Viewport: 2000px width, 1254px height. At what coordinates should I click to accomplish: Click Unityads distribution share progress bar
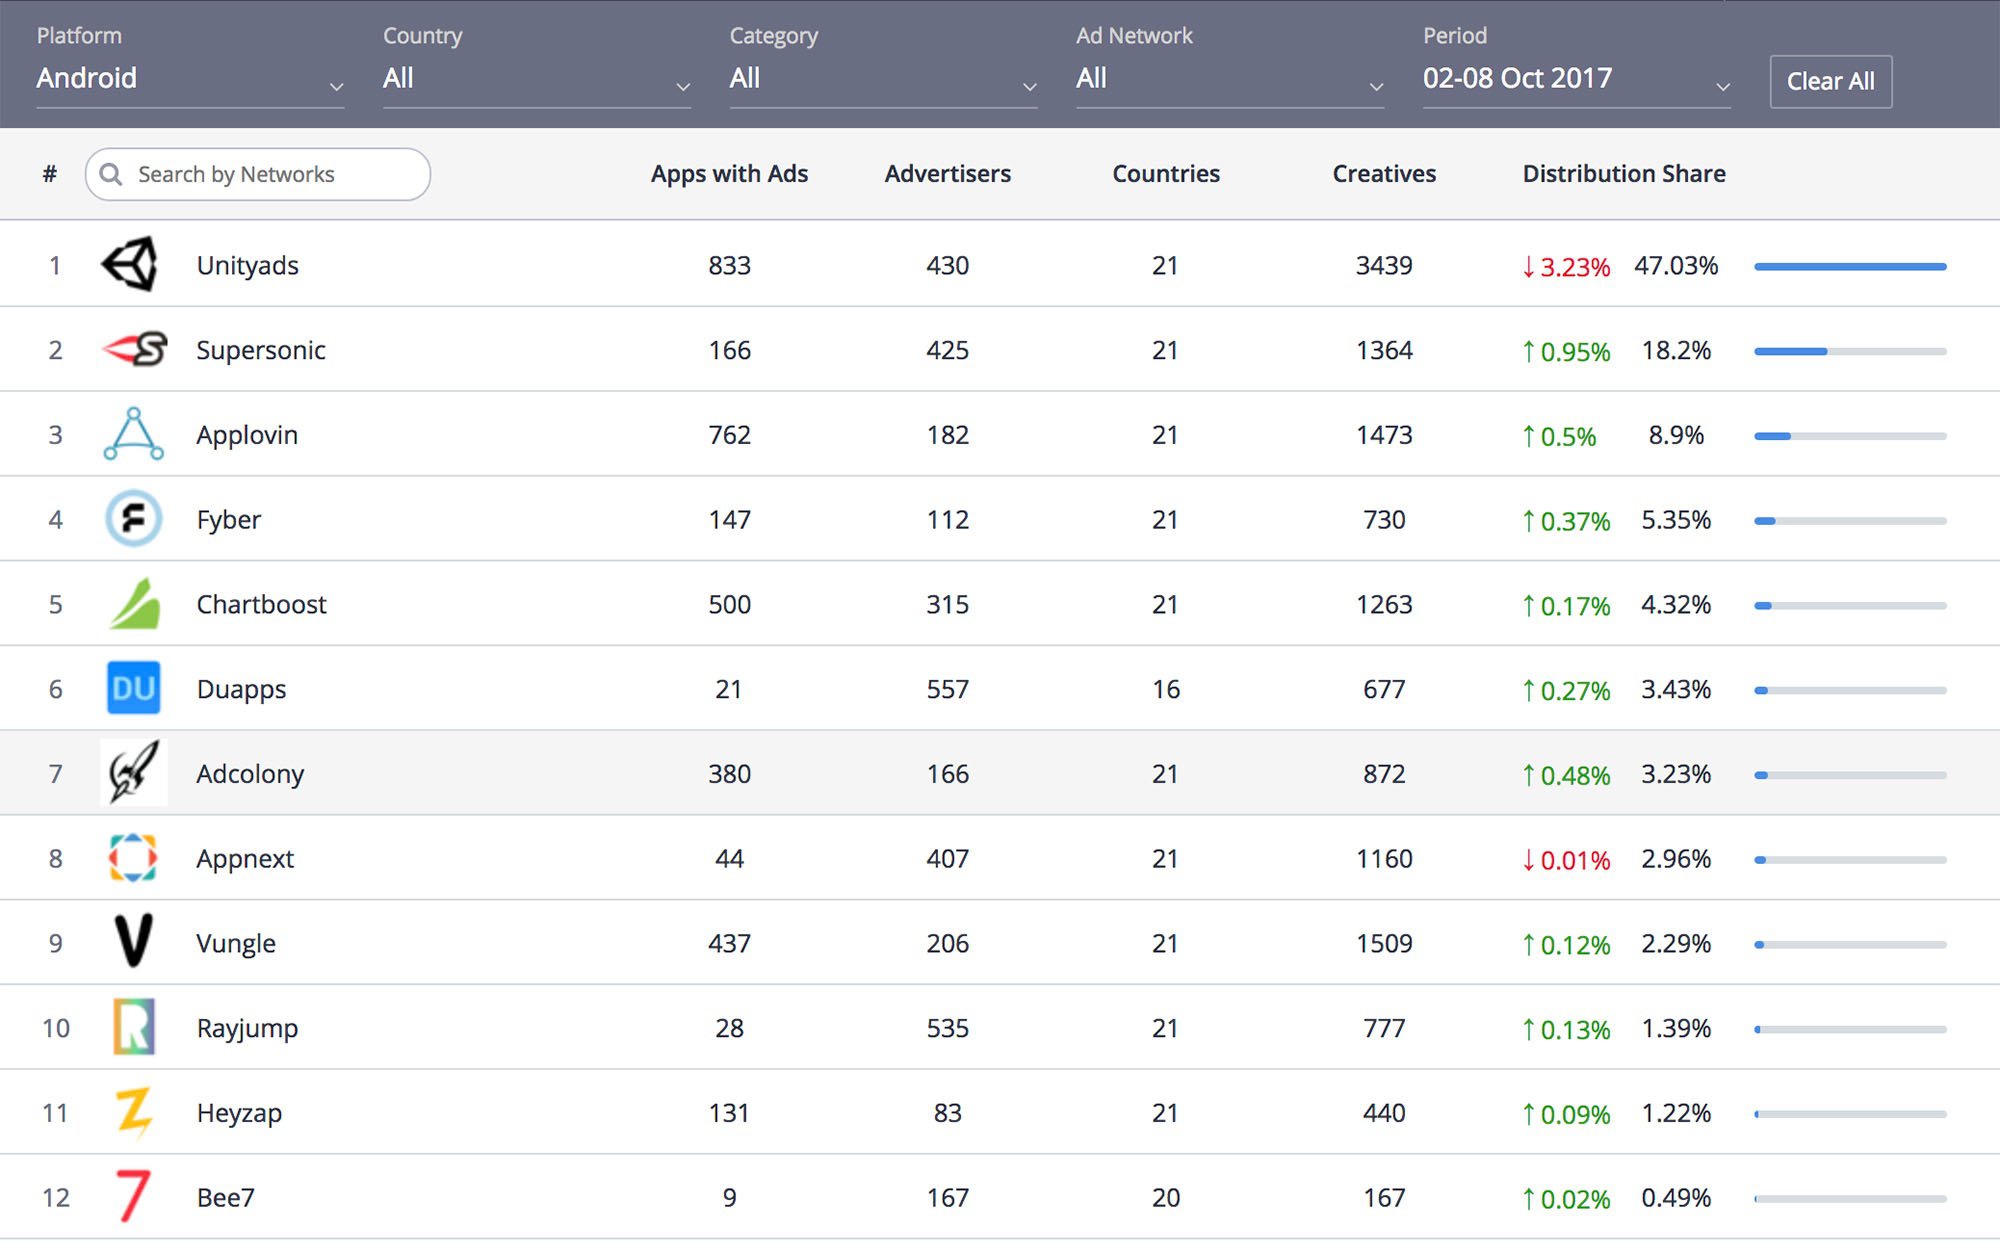pos(1850,266)
